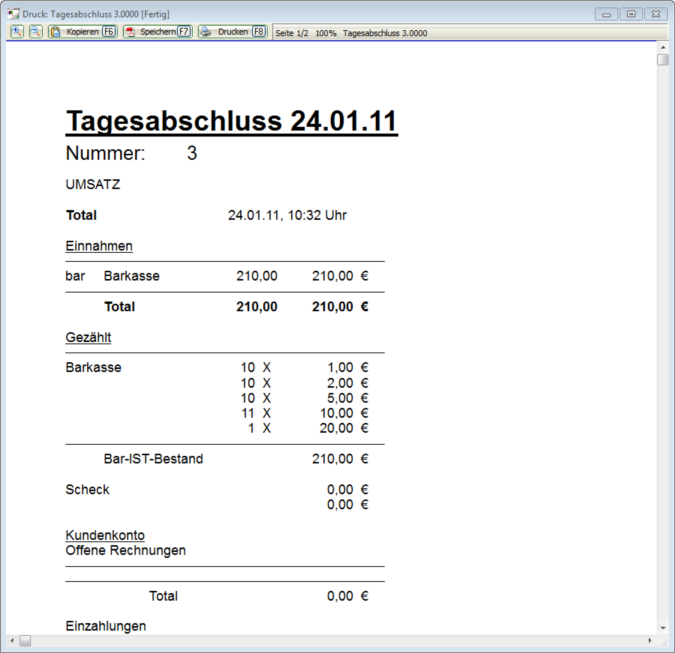Click the Seite 1/2 page indicator

click(292, 33)
